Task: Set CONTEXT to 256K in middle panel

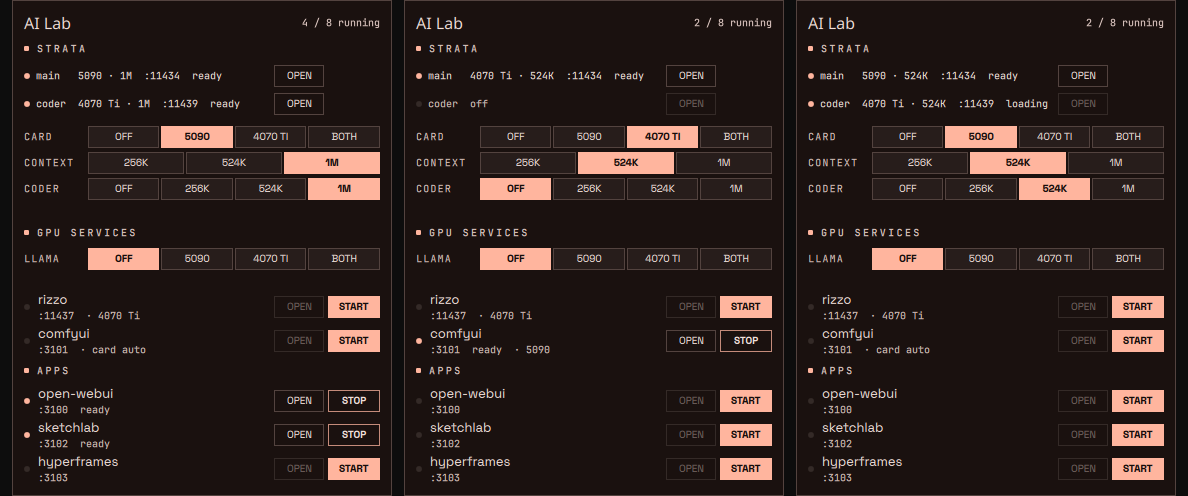Action: [x=527, y=163]
